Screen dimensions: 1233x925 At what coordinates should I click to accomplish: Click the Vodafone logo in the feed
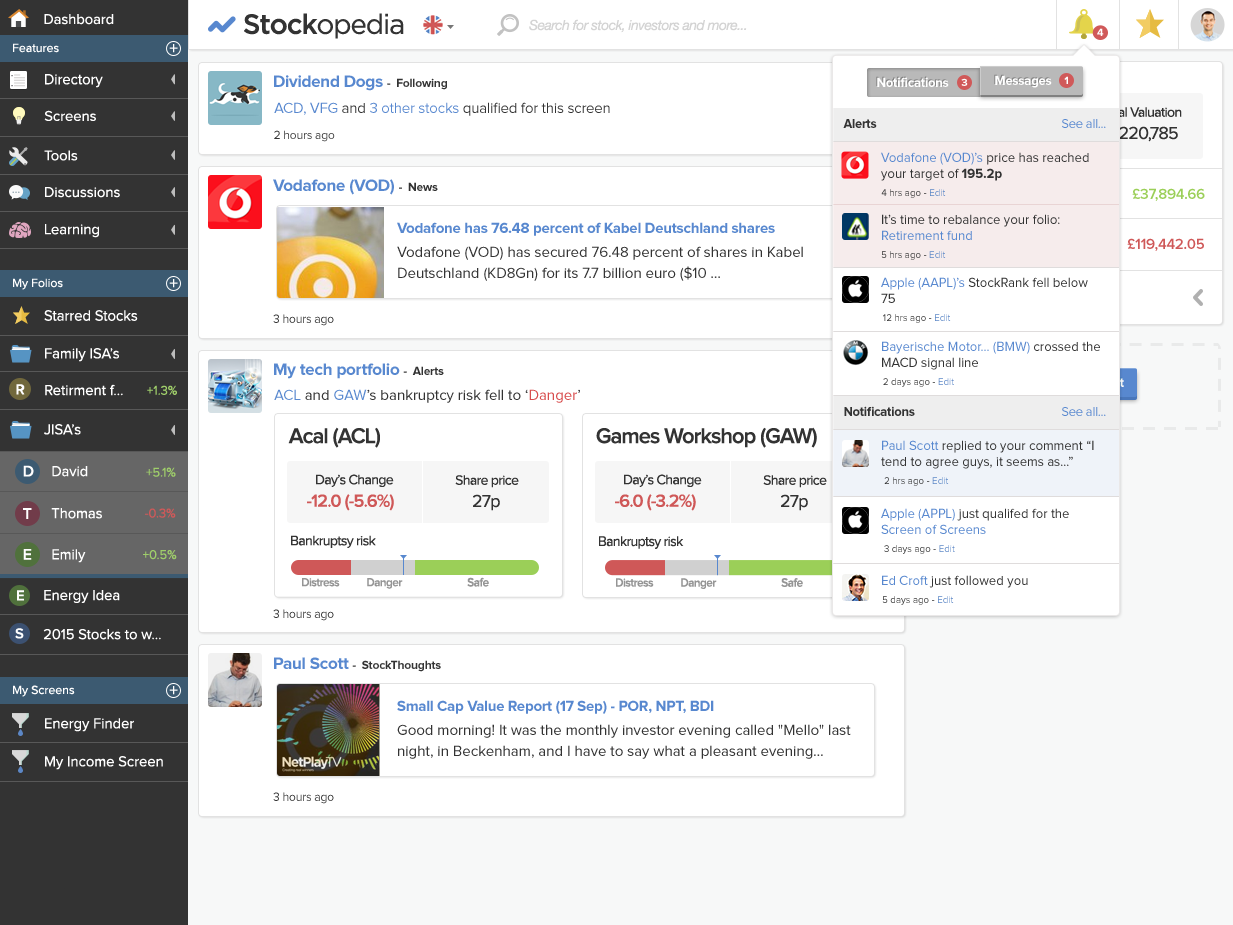pyautogui.click(x=235, y=202)
